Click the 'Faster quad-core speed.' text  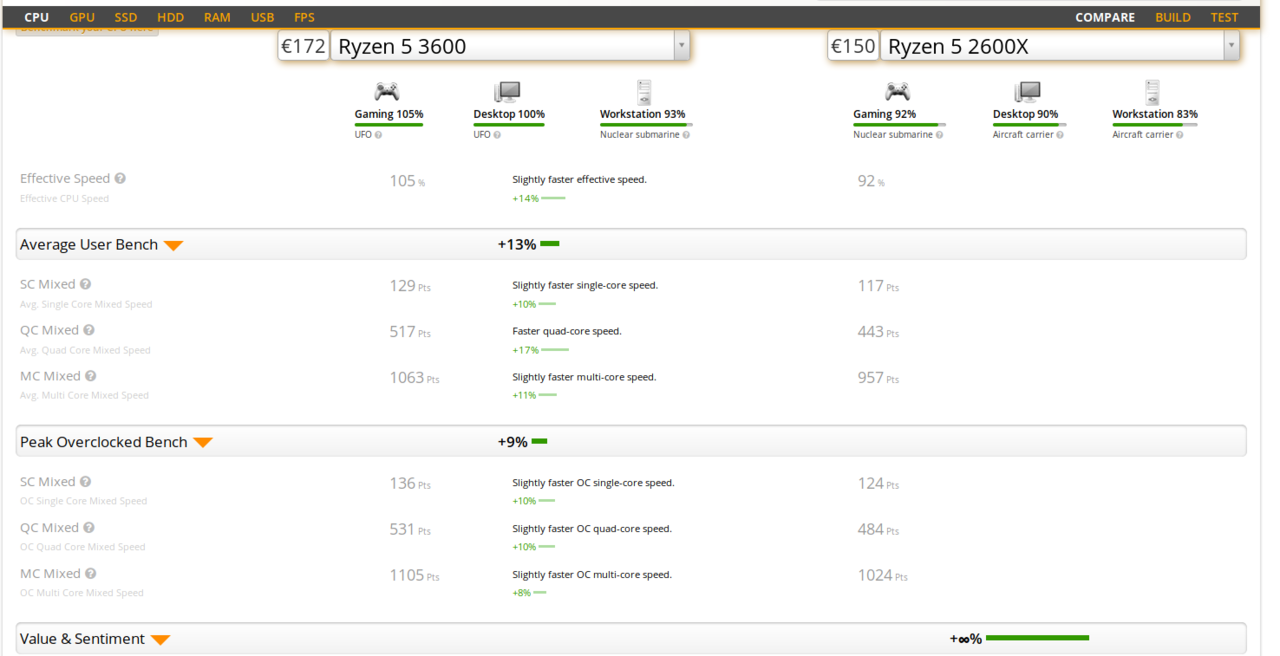point(567,331)
